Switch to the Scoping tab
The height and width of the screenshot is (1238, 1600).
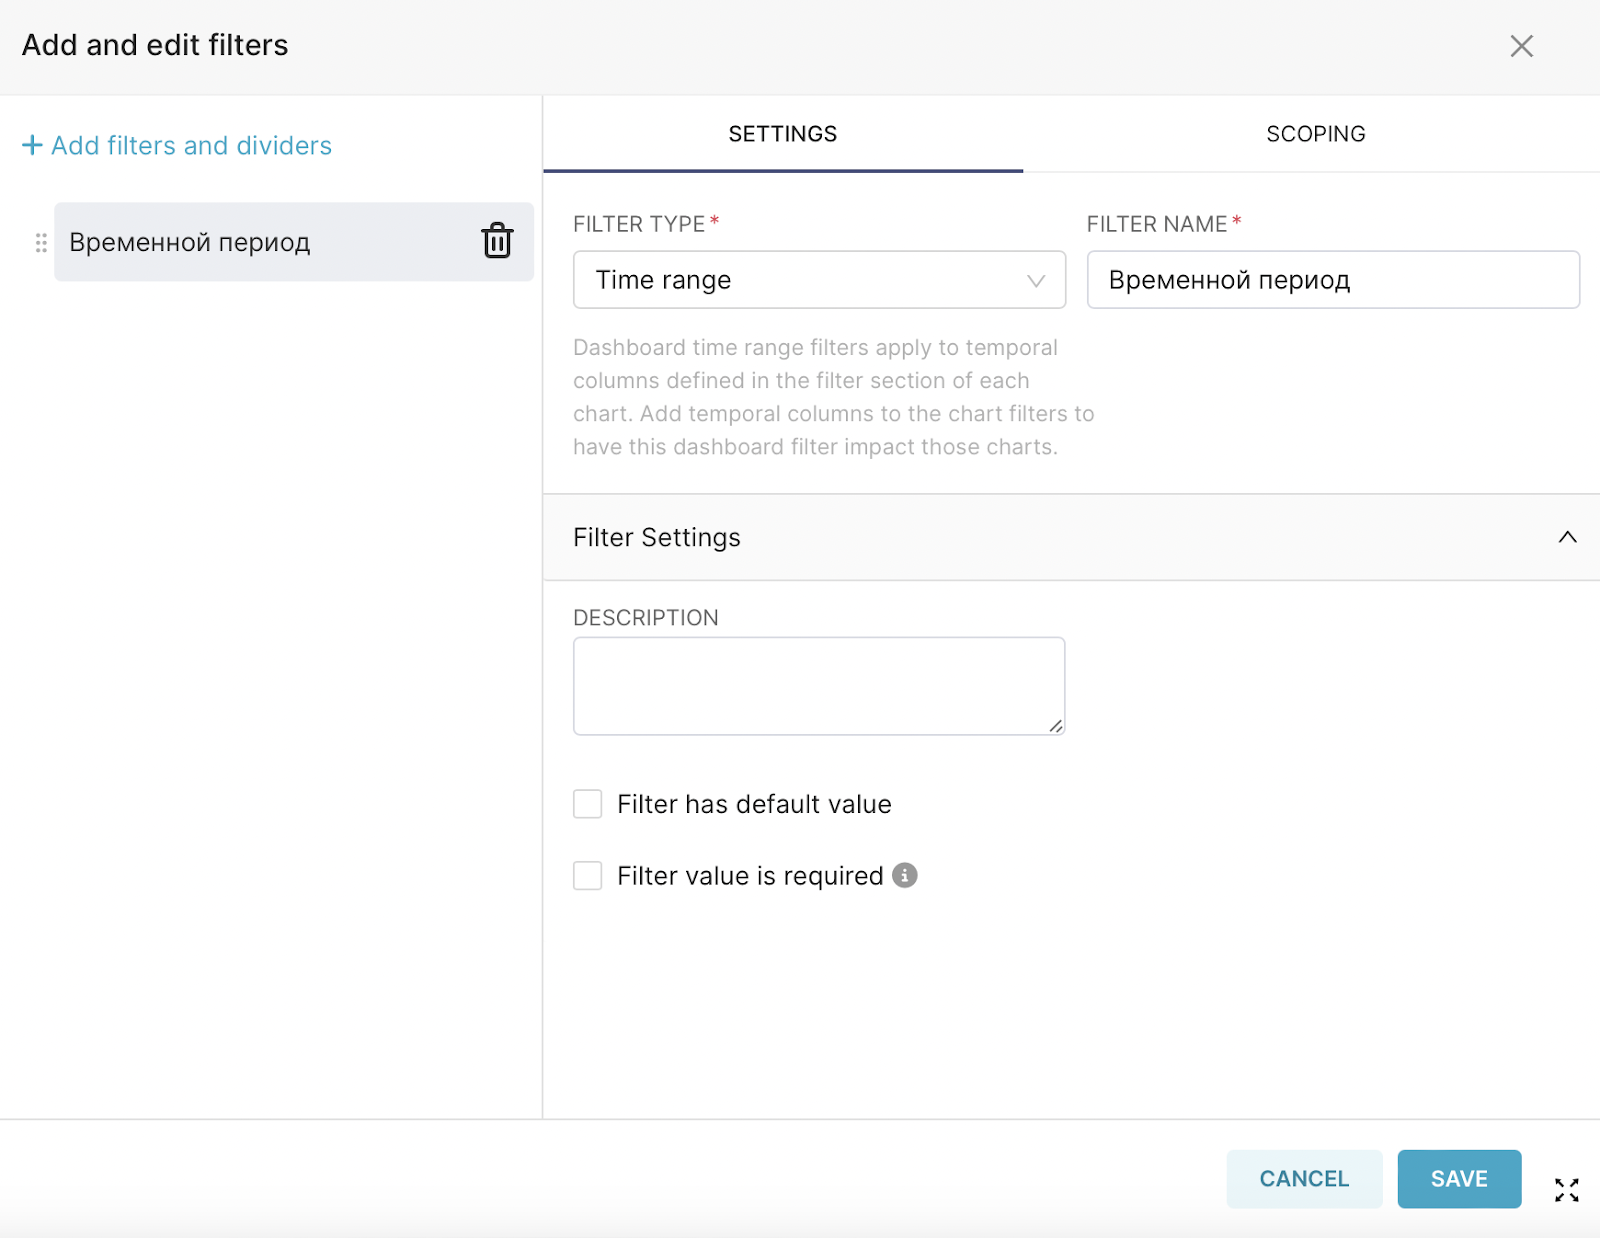pyautogui.click(x=1315, y=134)
